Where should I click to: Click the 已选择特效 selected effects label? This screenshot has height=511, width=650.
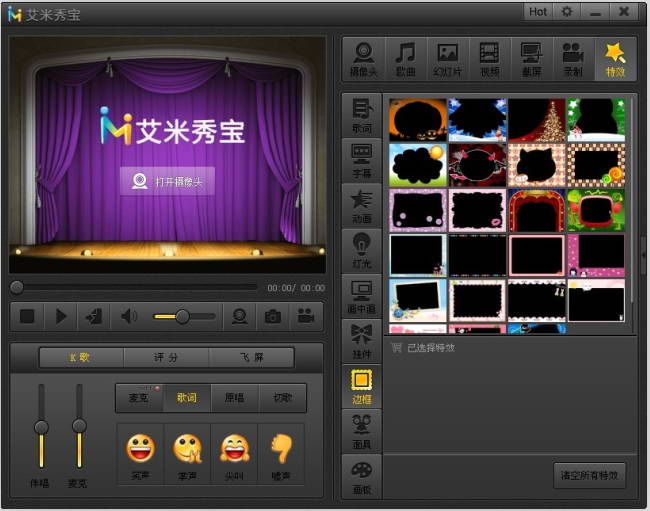431,348
